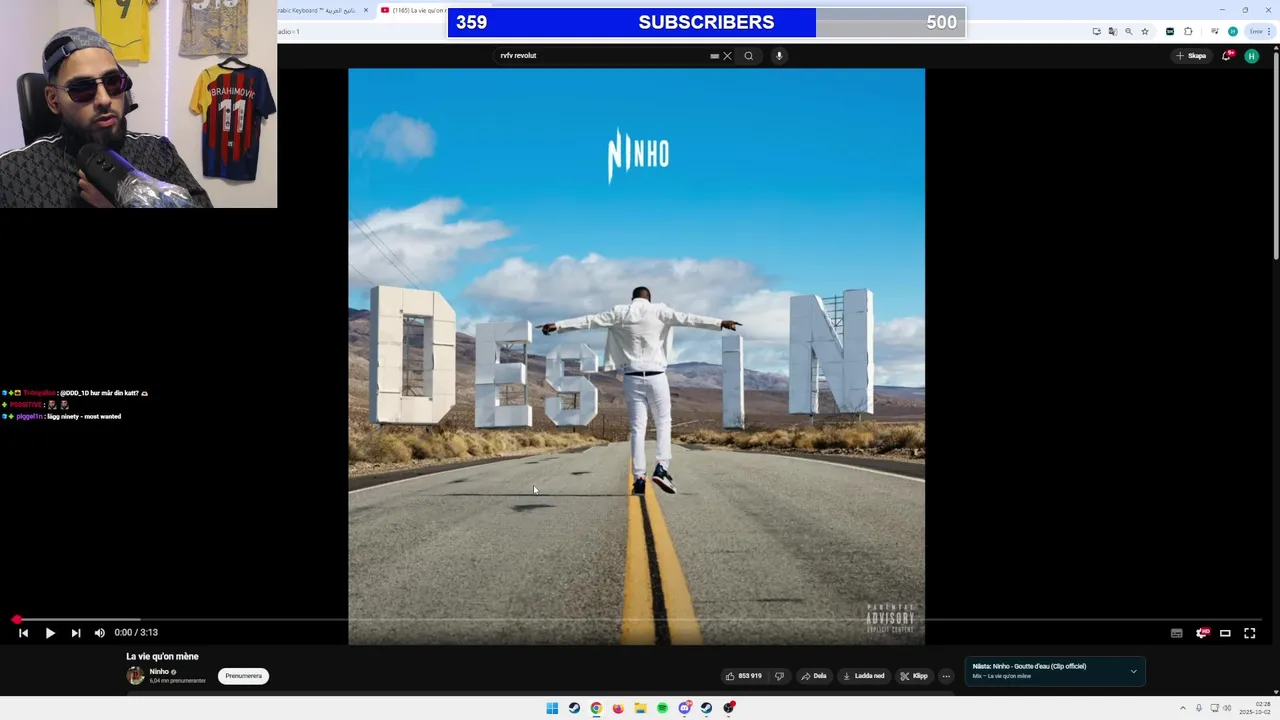Translate this page icon in address bar
Screen dimensions: 1280x720
1112,31
